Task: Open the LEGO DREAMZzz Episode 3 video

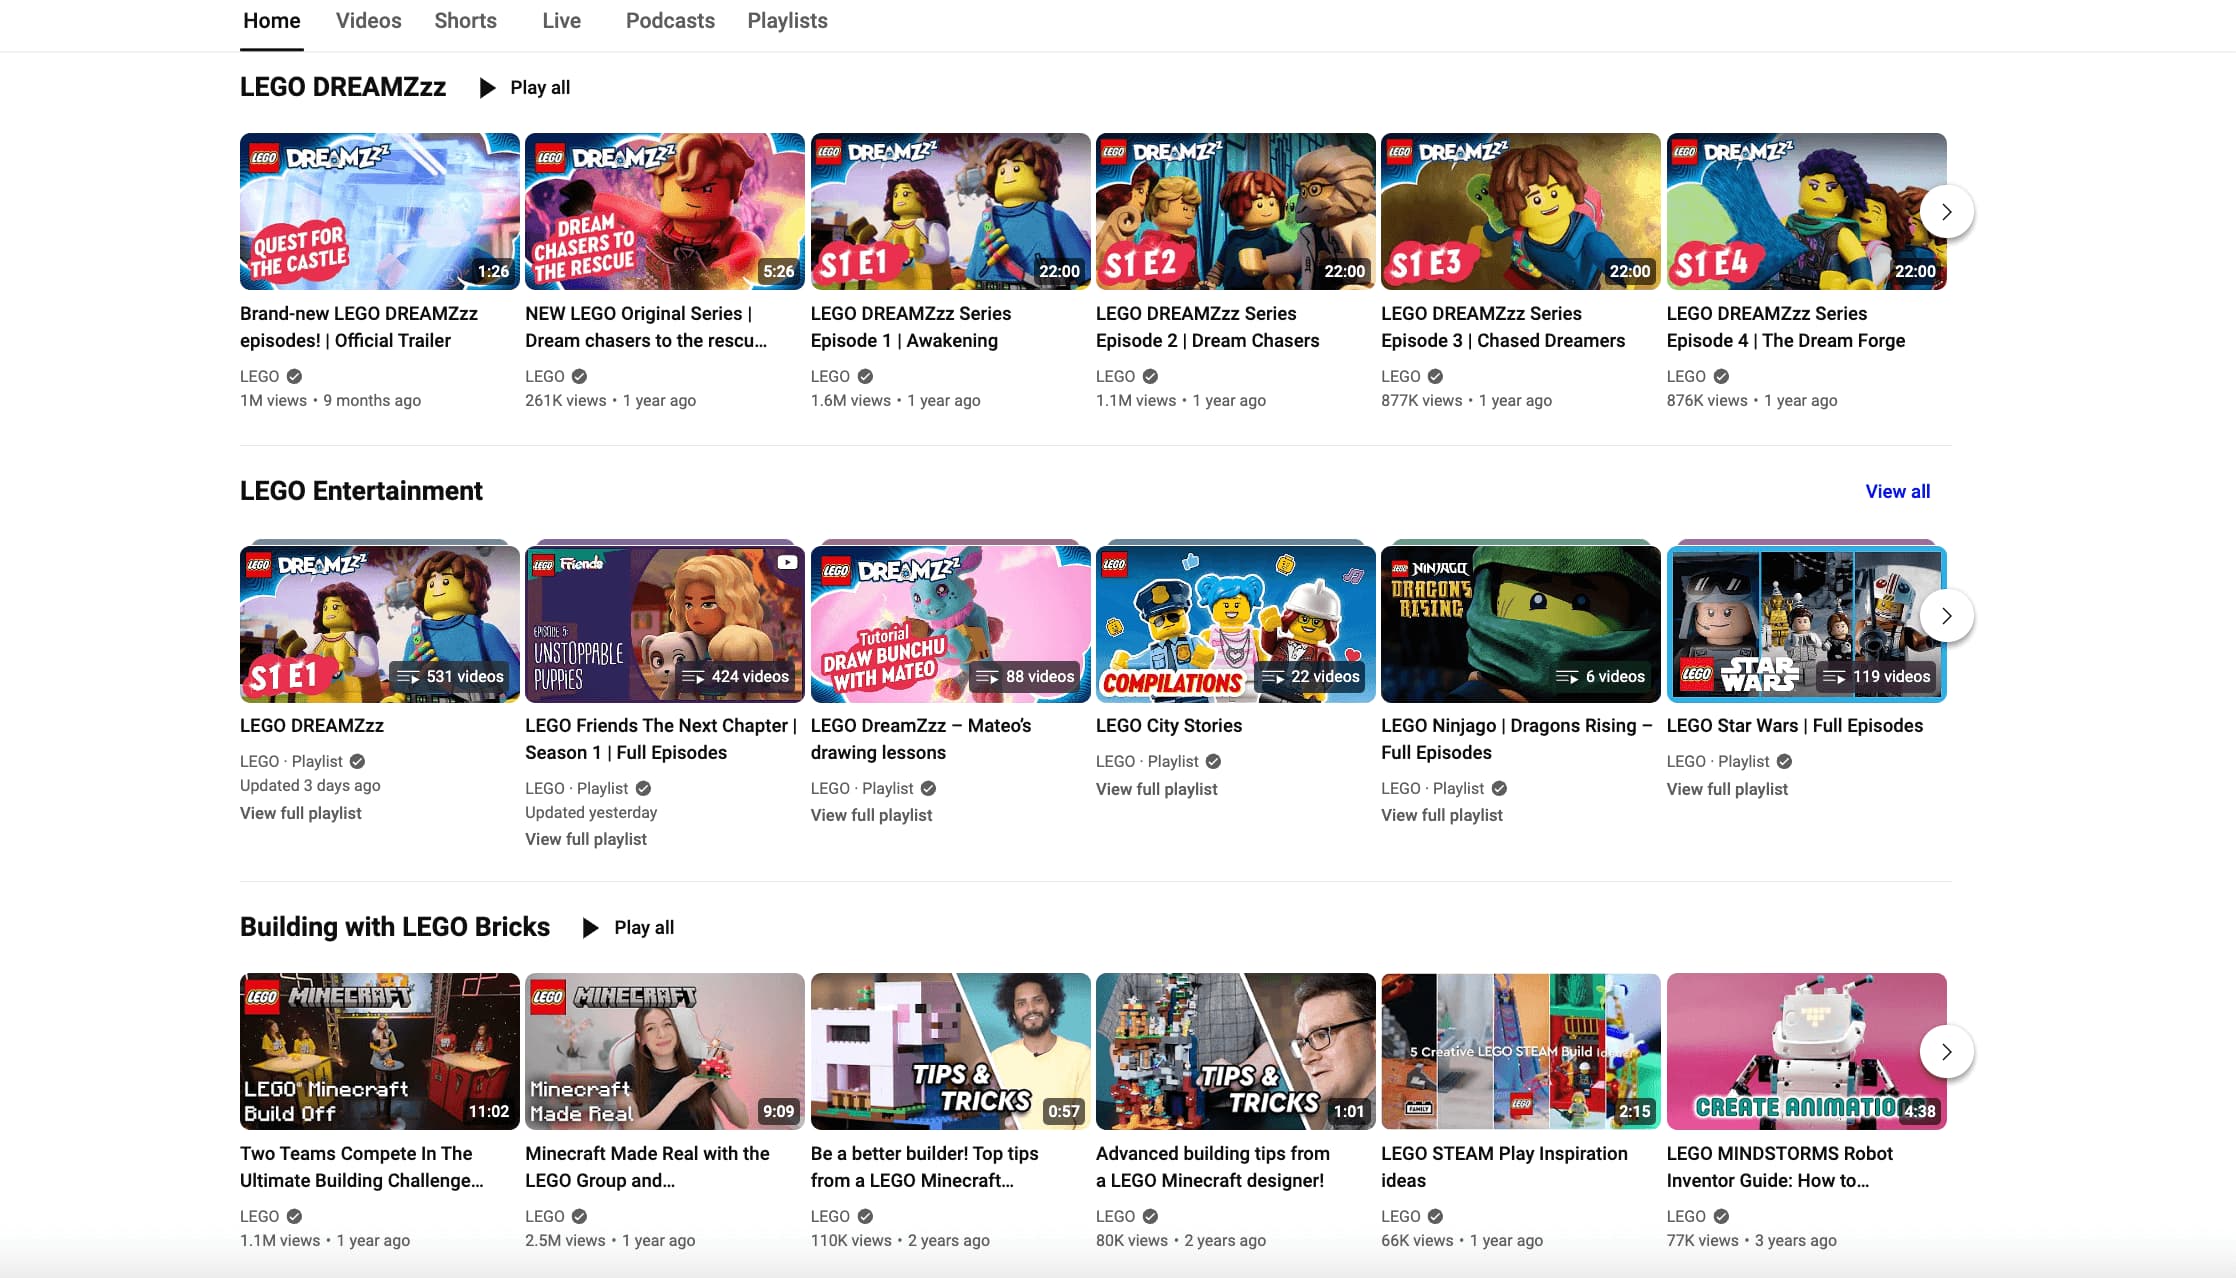Action: point(1519,211)
